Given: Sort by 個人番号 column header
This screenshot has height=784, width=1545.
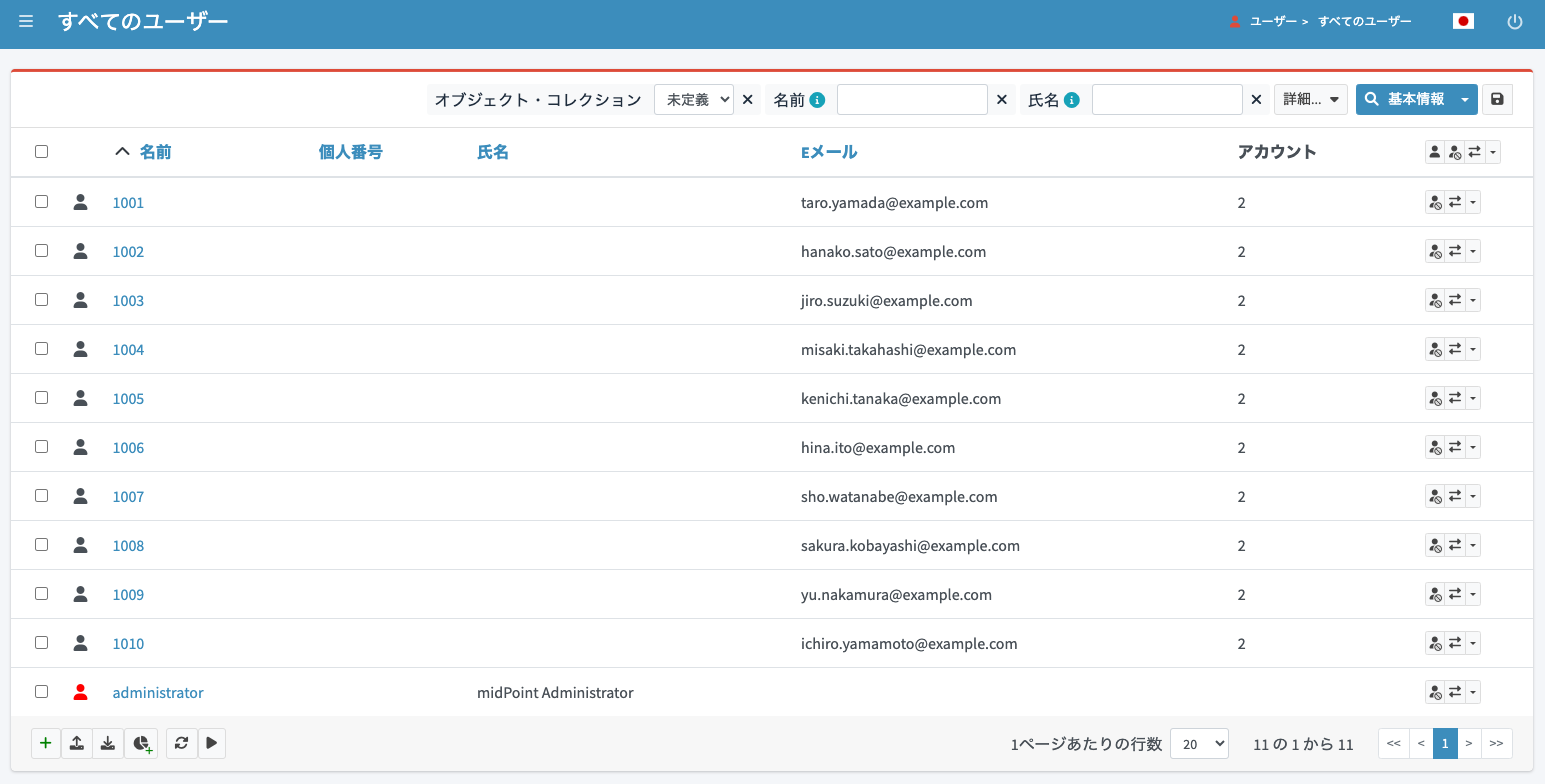Looking at the screenshot, I should [x=351, y=152].
